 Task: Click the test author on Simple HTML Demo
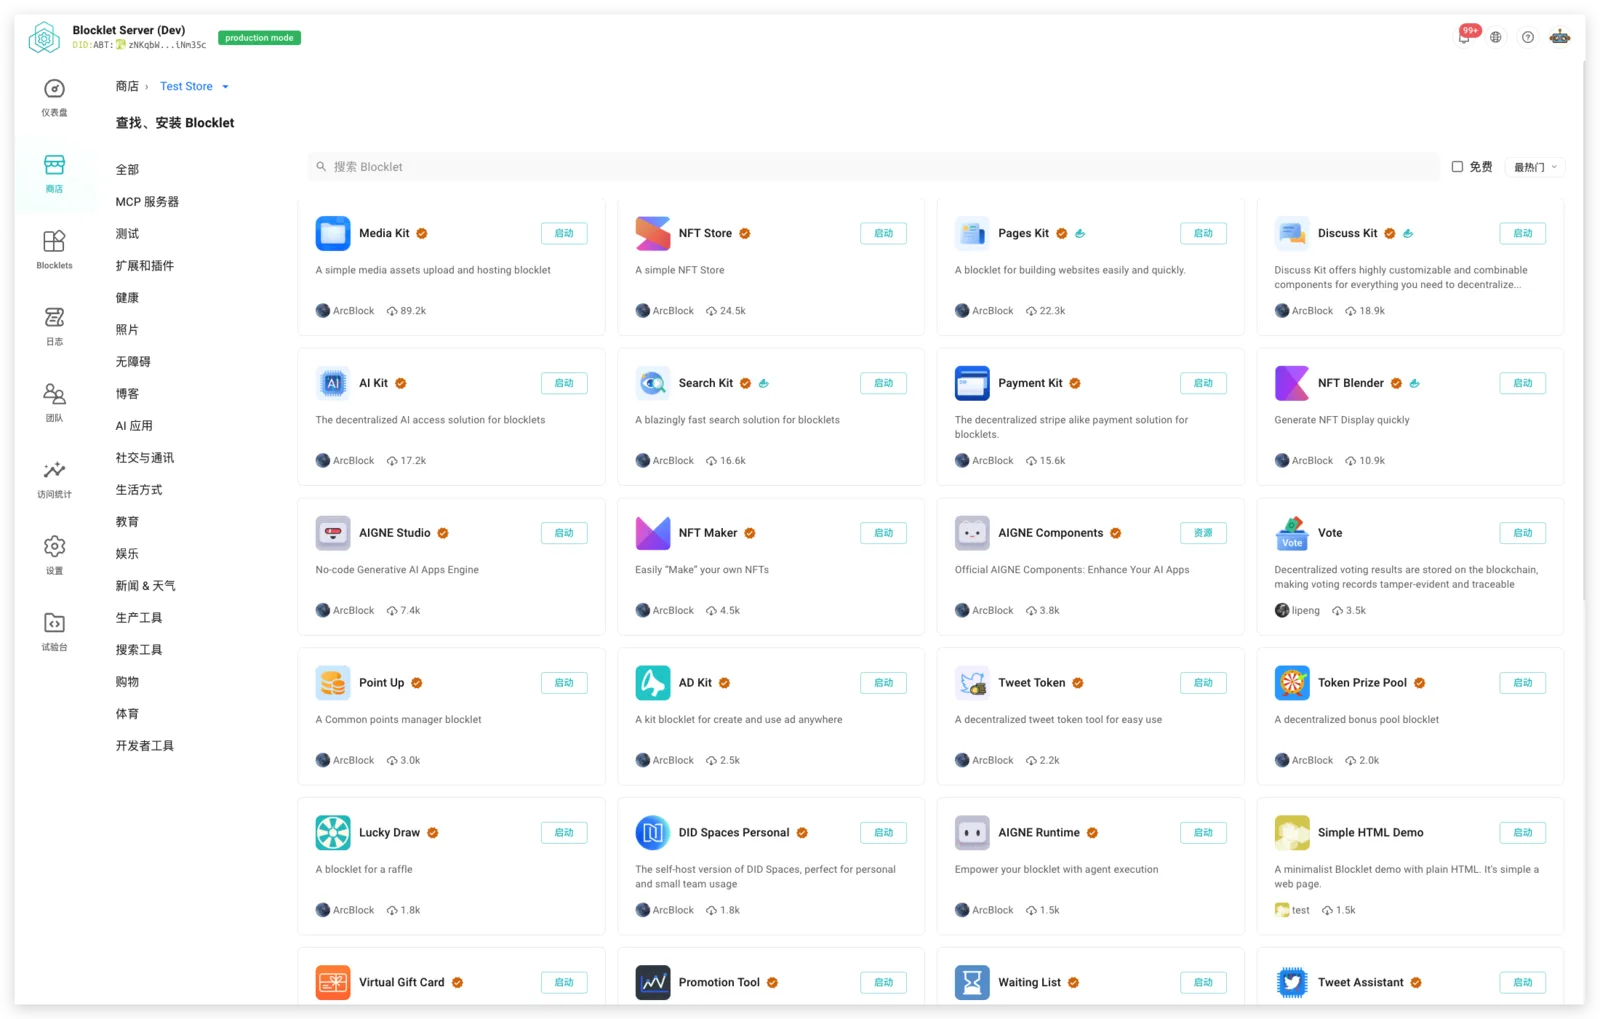pyautogui.click(x=1292, y=911)
